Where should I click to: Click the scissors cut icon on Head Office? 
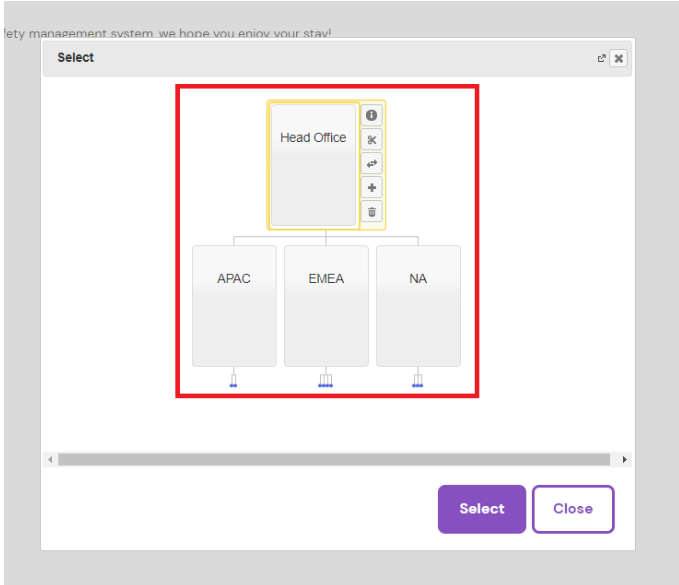[371, 140]
